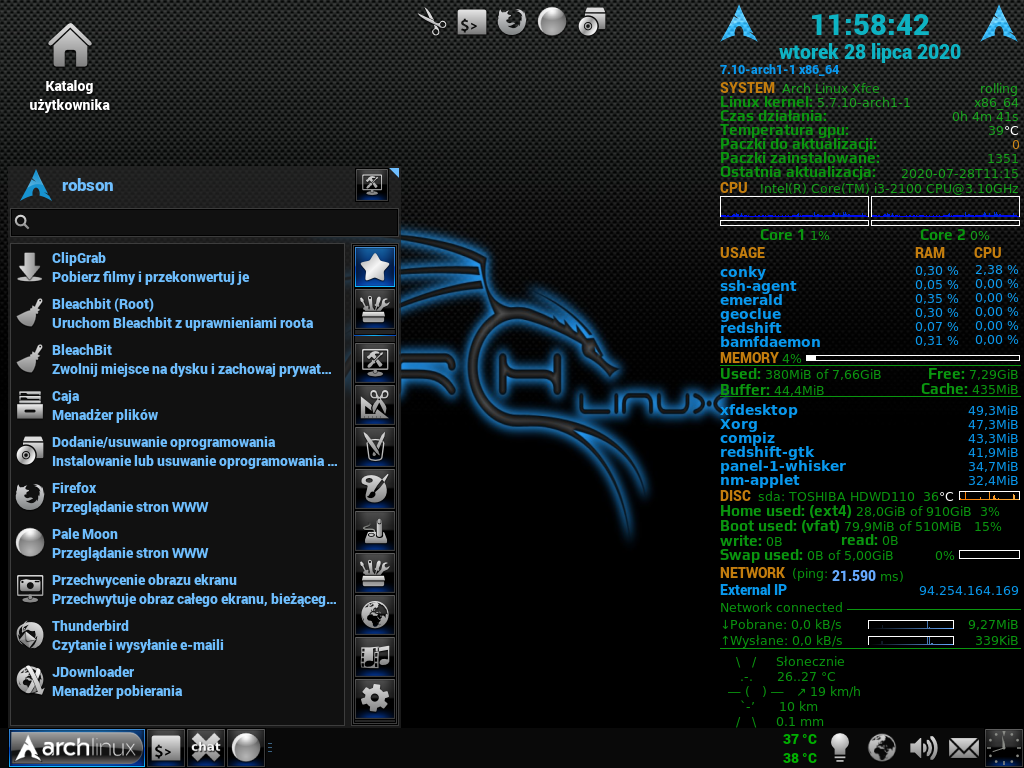Click the search field in Whisker menu
The width and height of the screenshot is (1024, 768).
[x=204, y=222]
